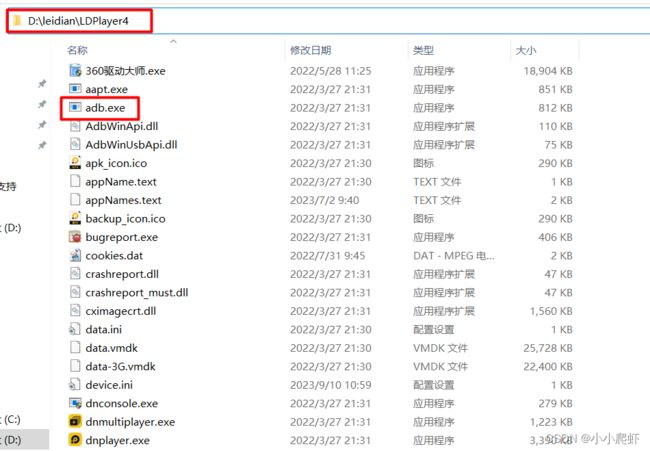This screenshot has width=650, height=451.
Task: Click the 360驱动大师.exe file icon
Action: (75, 70)
